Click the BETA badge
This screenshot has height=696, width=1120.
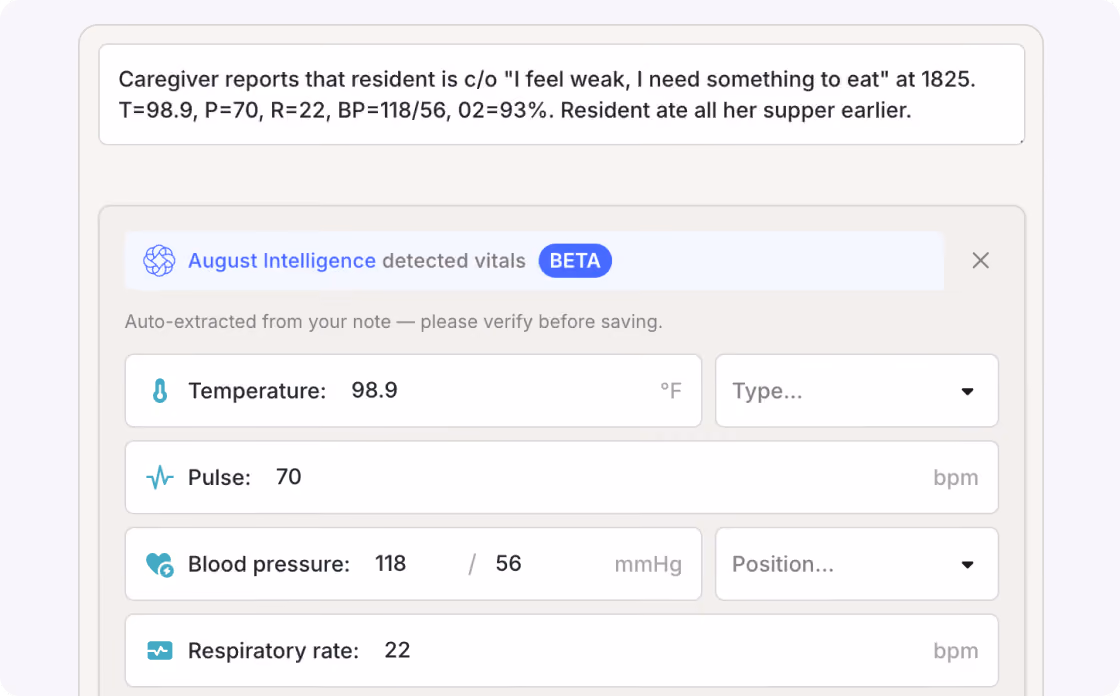(x=575, y=261)
